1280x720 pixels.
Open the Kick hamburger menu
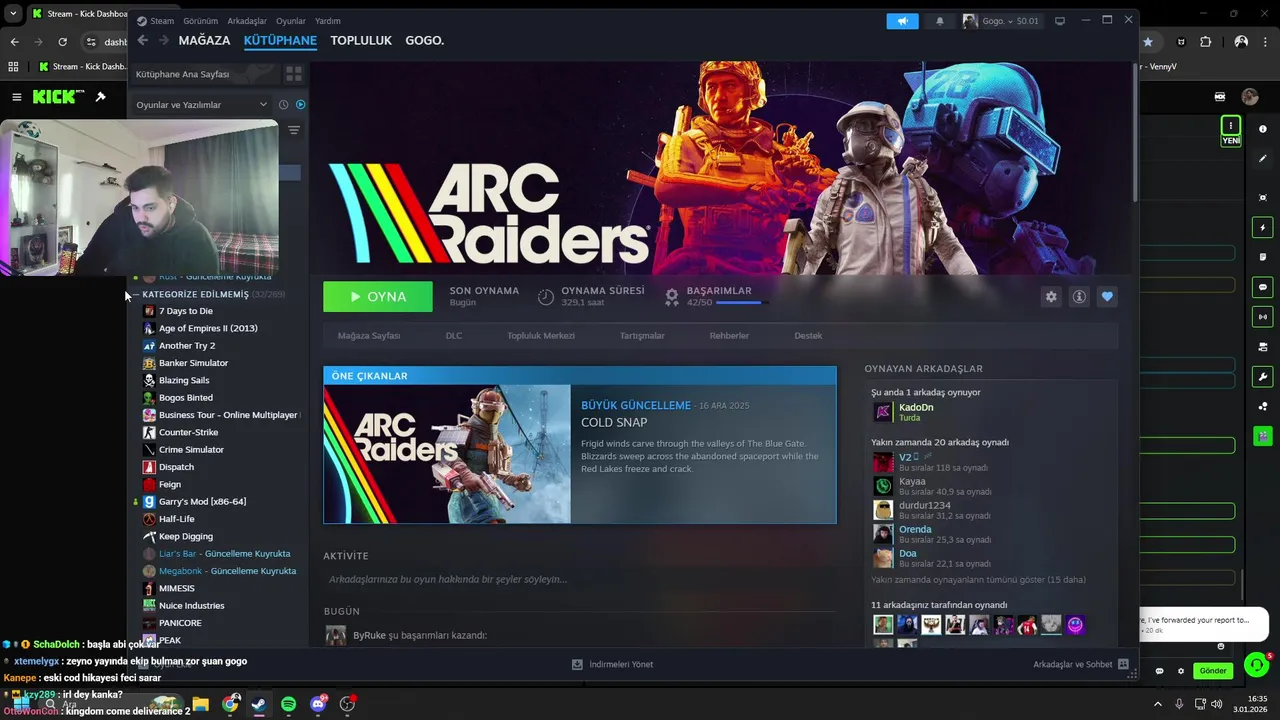17,97
